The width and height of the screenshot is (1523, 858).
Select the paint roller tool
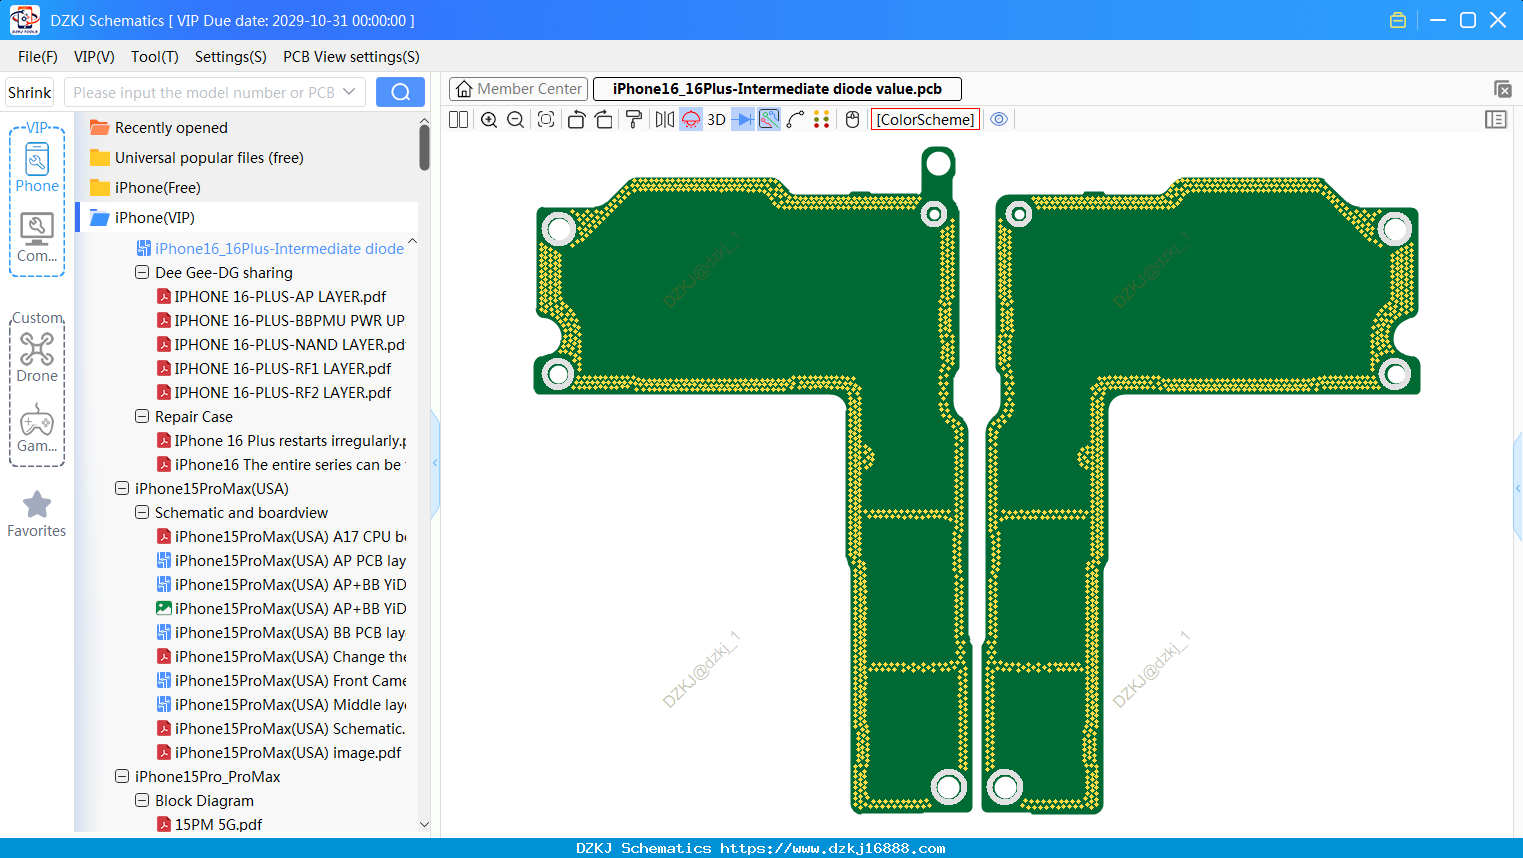click(x=634, y=119)
